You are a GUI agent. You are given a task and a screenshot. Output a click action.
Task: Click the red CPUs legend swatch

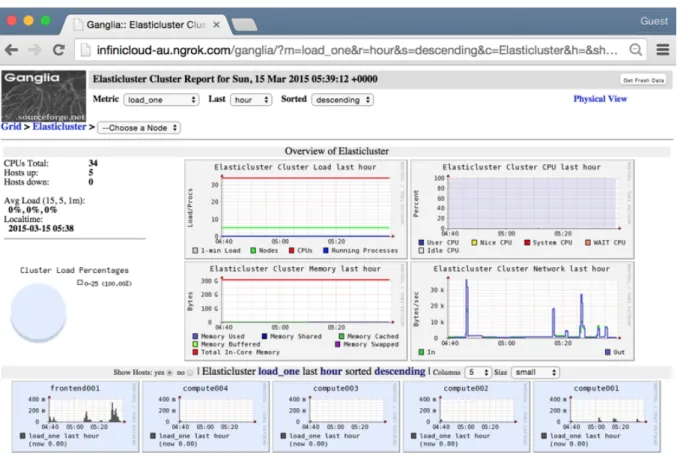291,250
